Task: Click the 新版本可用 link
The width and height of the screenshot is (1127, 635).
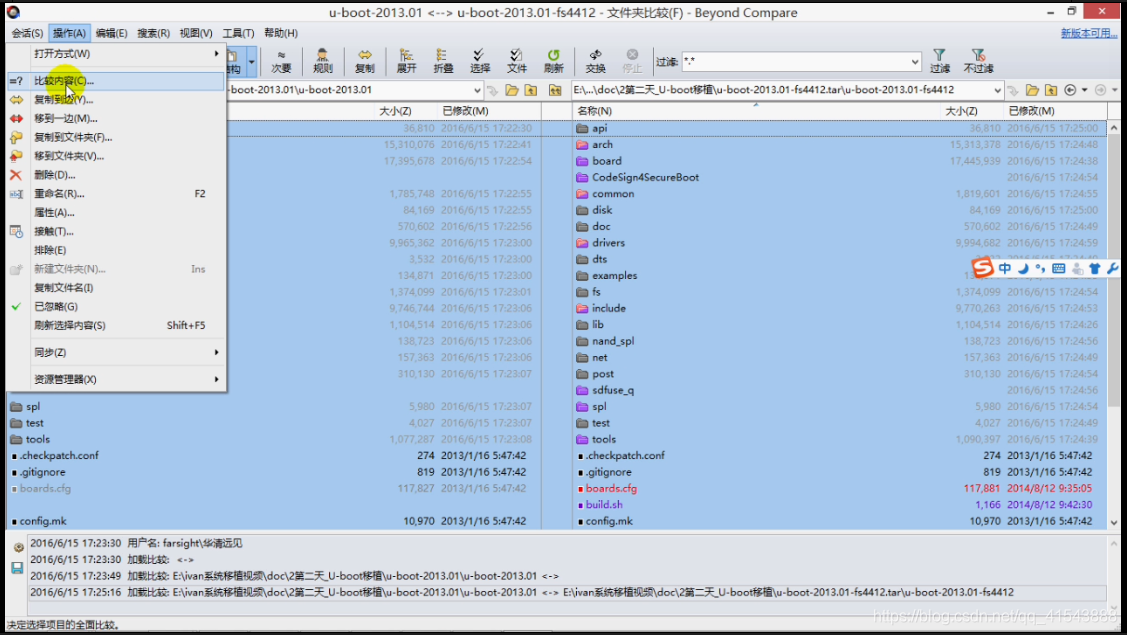Action: coord(1088,33)
